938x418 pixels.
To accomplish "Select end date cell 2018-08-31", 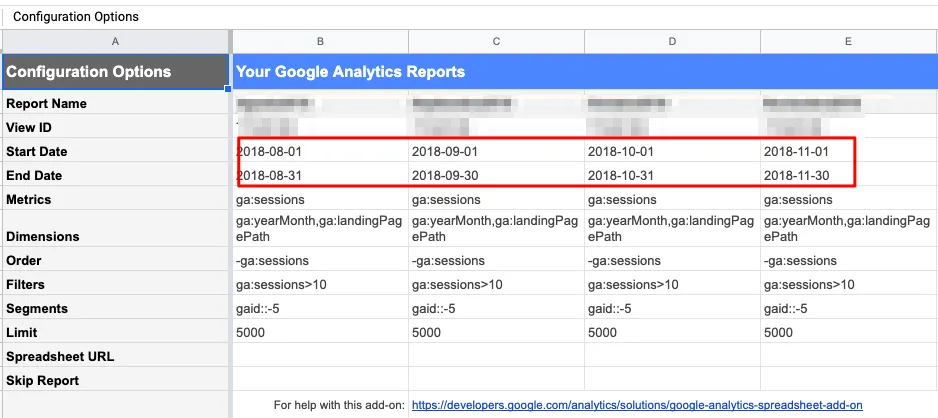I will tap(321, 175).
